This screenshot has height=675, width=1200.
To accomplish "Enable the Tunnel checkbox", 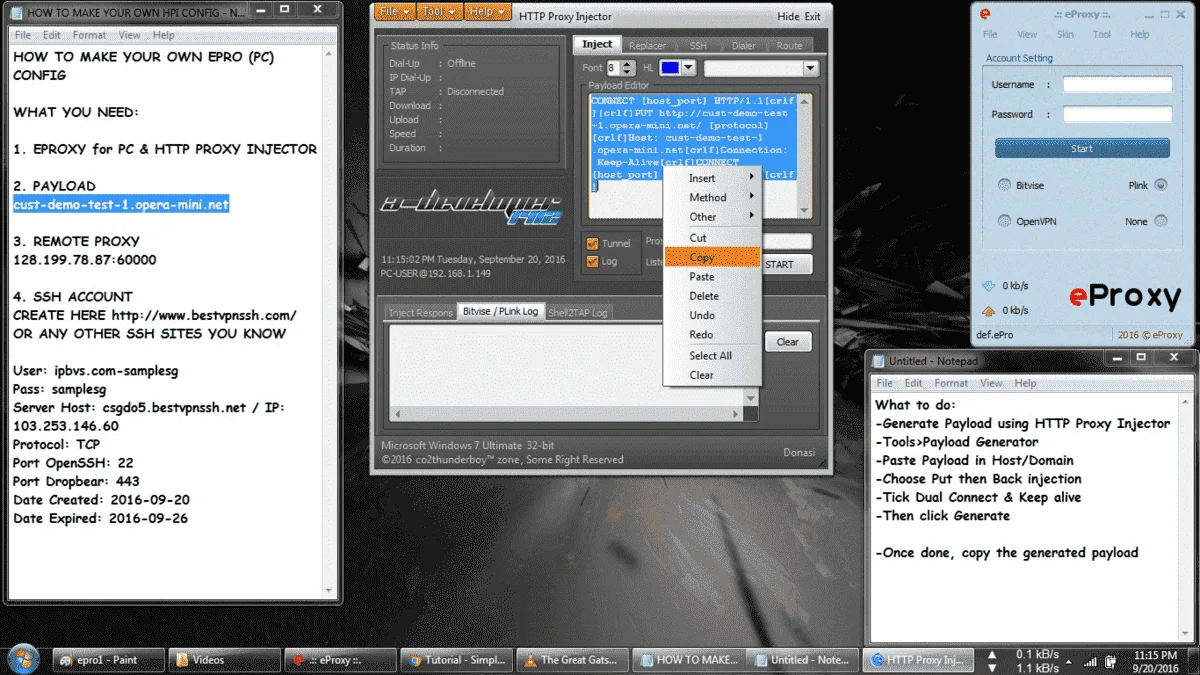I will pos(593,243).
